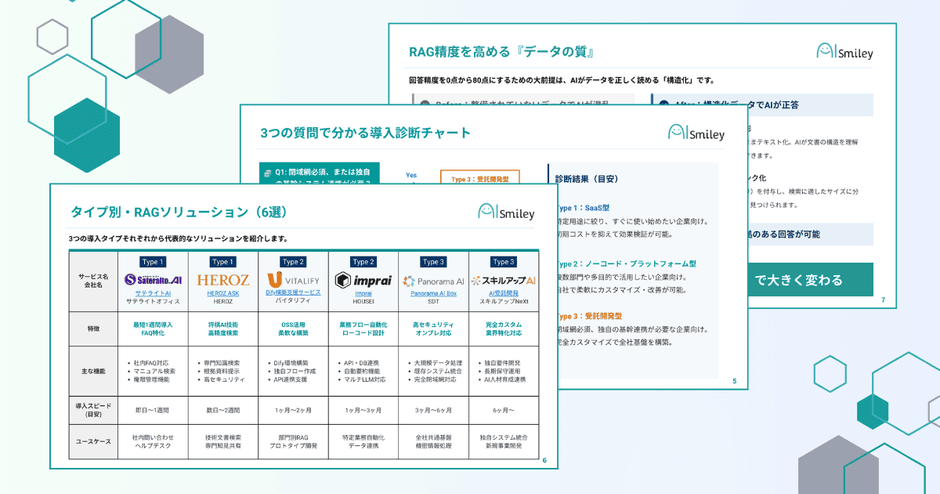Select the 3つの質問で分かる導入診断チャート slide title
940x494 pixels.
[365, 132]
